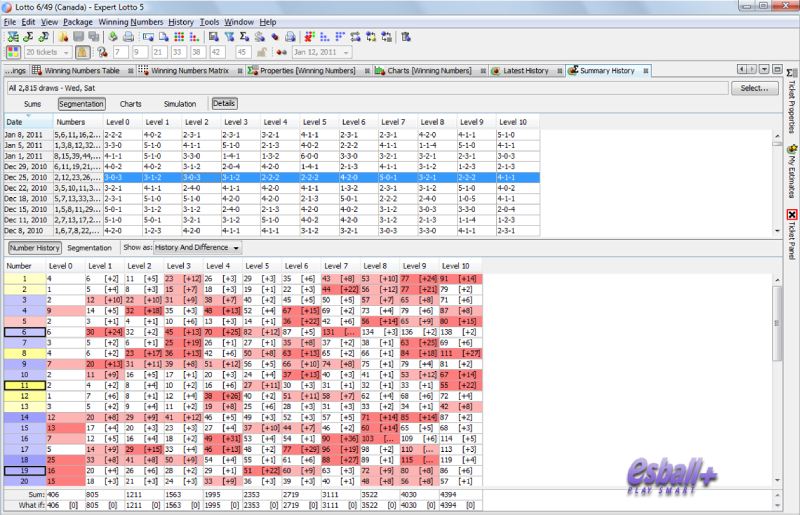Click the double floppy save-all icon
The width and height of the screenshot is (800, 515).
(x=94, y=37)
